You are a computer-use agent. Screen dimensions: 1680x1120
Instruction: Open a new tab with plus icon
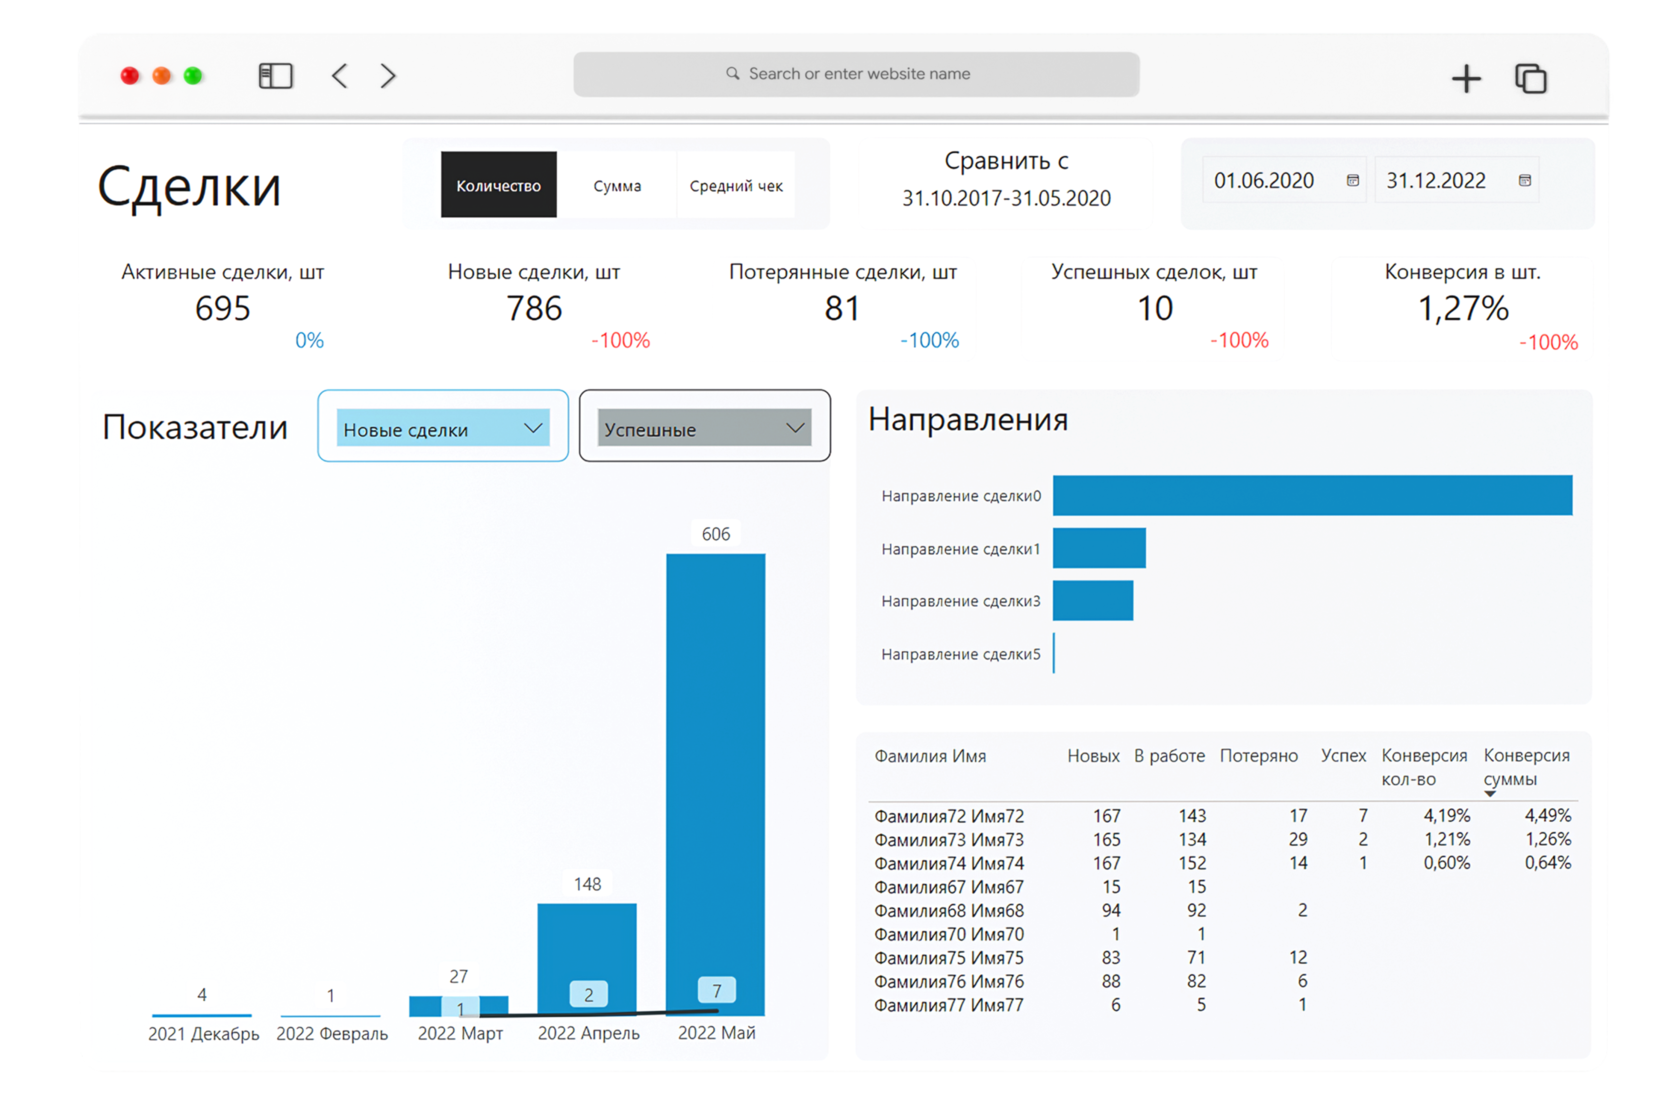[x=1466, y=78]
